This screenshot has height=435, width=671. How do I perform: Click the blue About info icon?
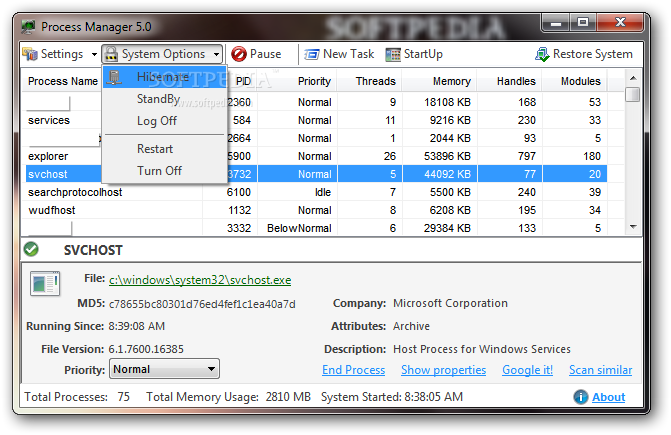tap(581, 397)
